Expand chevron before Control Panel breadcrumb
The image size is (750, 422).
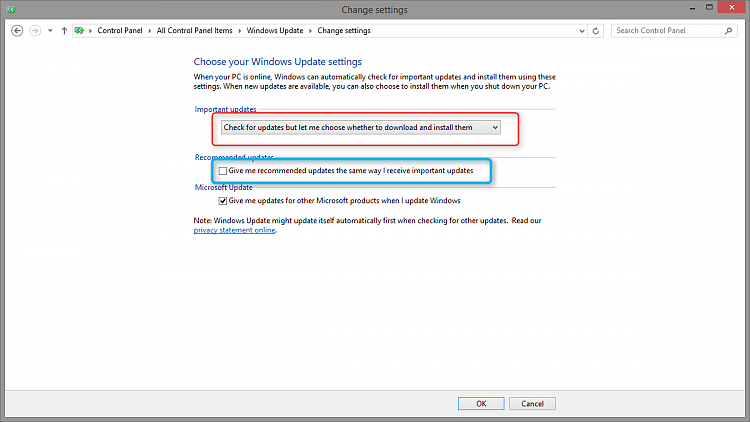[90, 31]
